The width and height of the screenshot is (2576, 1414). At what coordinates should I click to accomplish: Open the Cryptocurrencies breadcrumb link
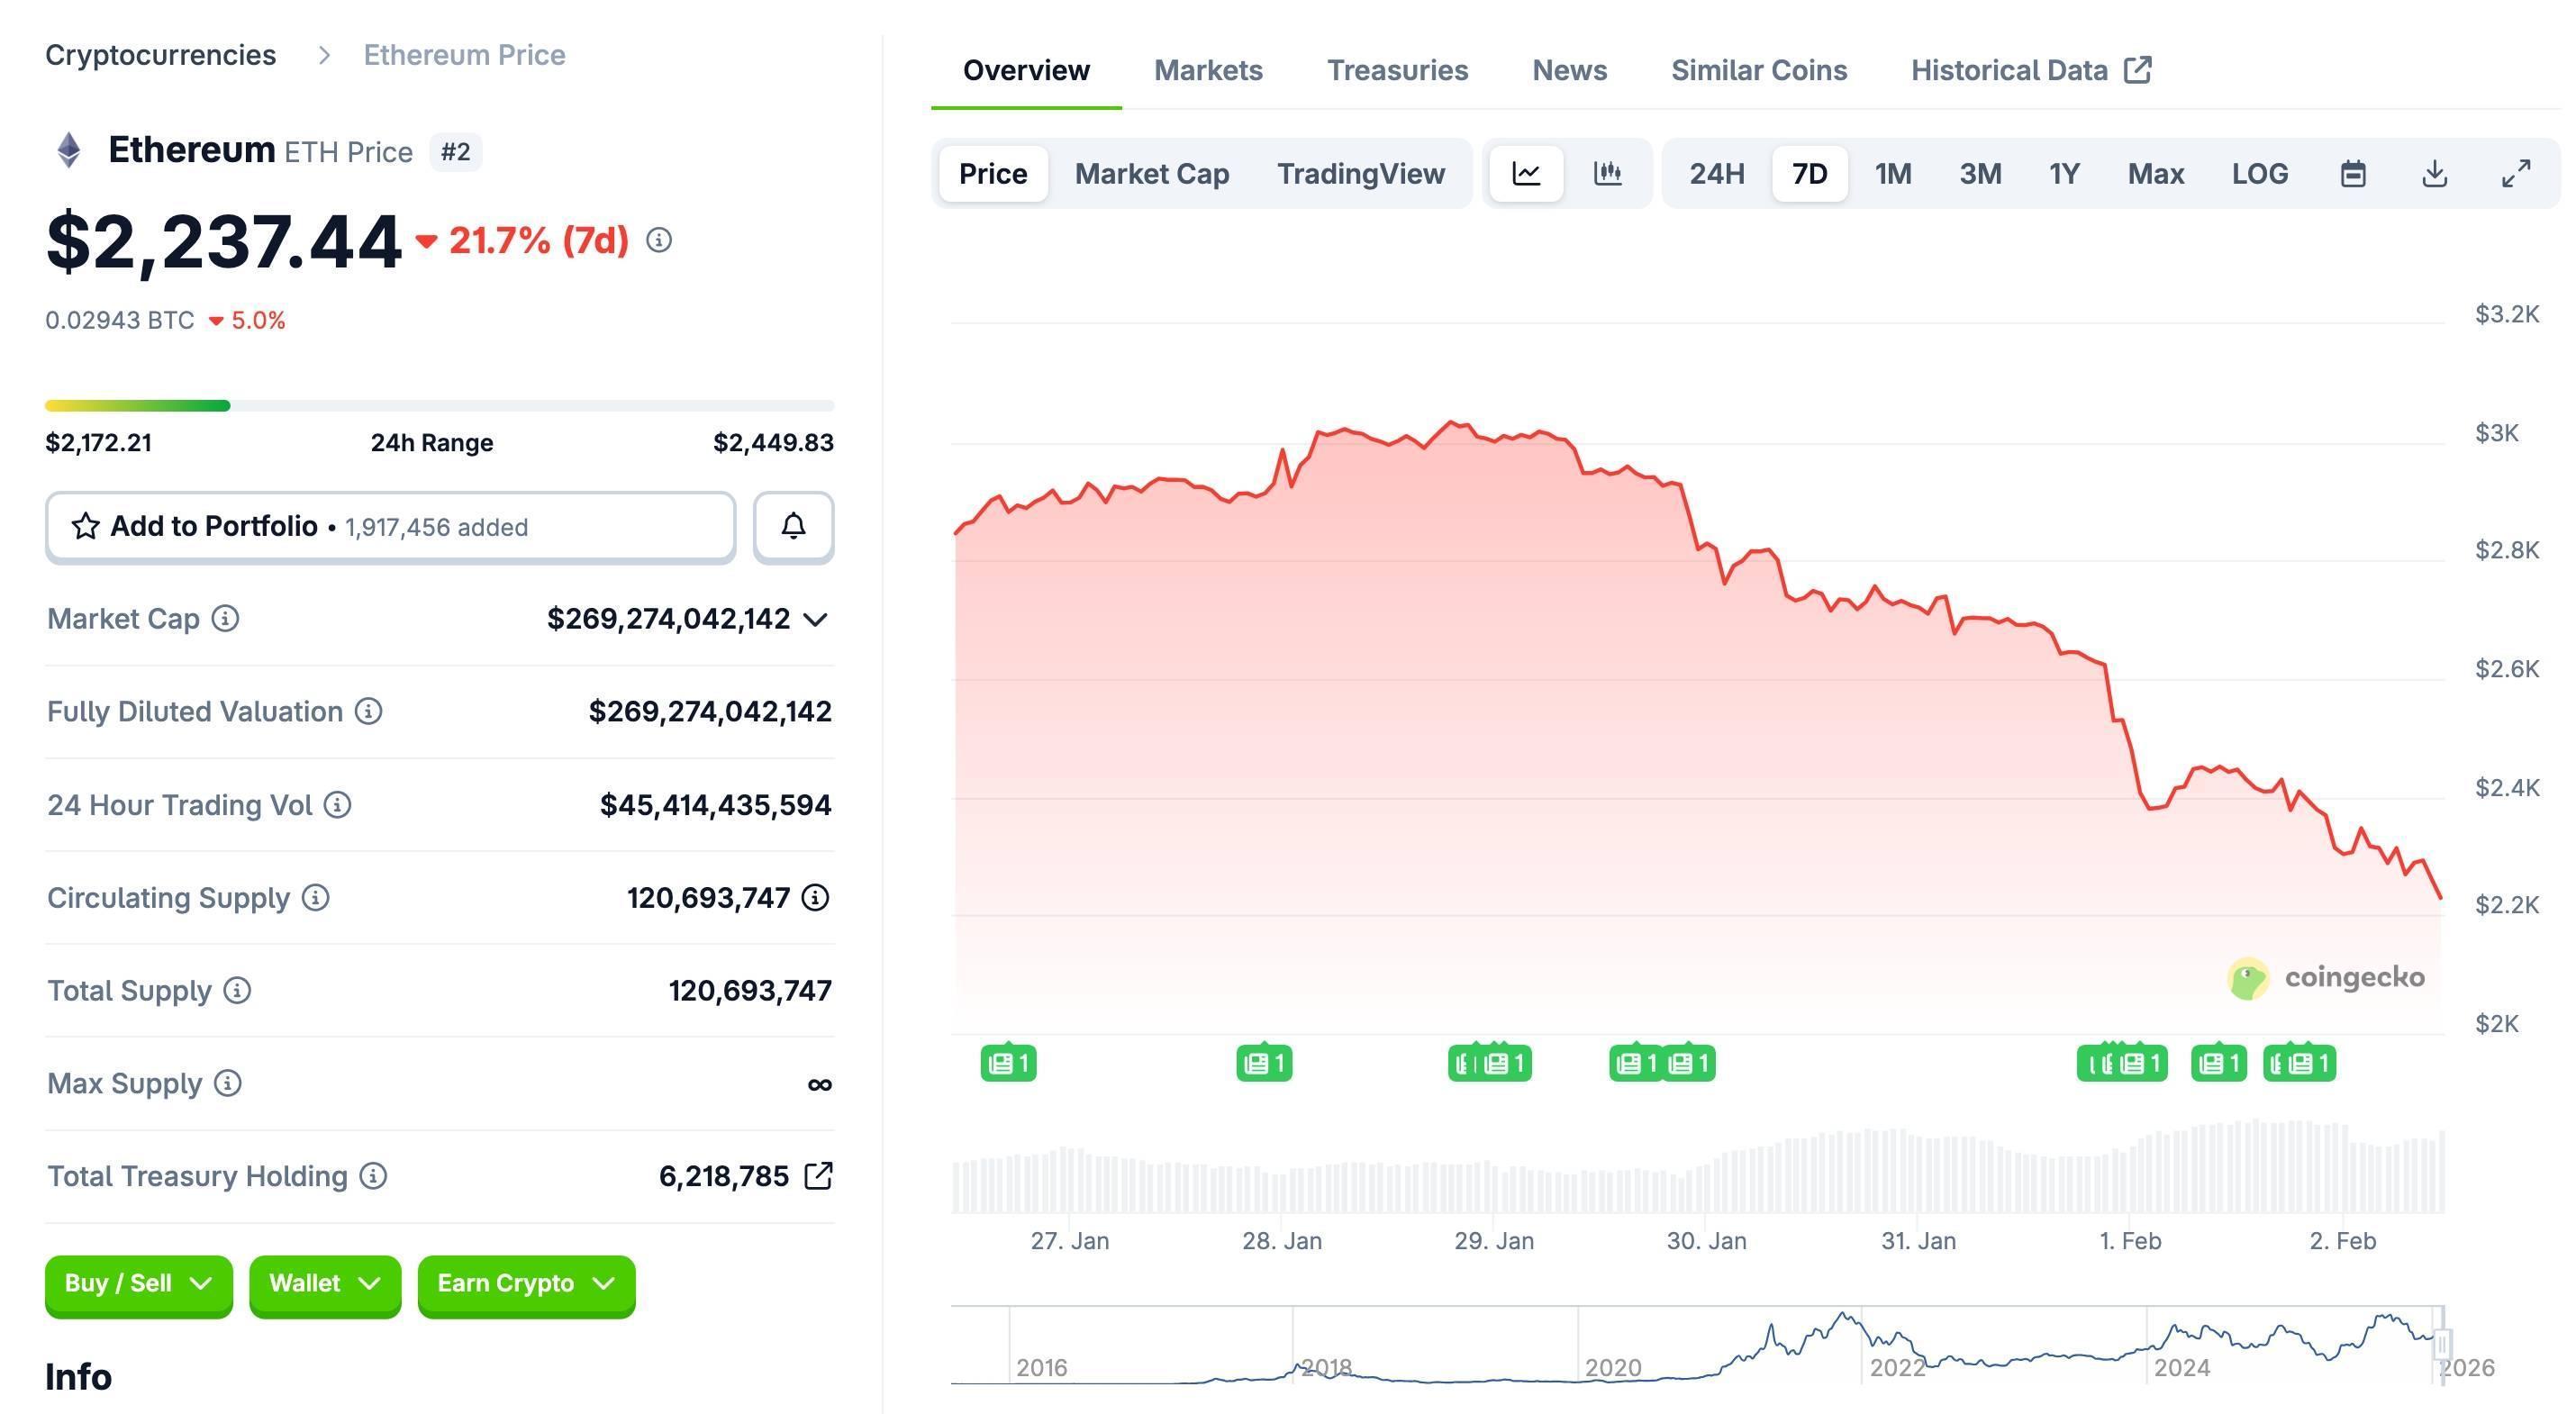click(161, 54)
